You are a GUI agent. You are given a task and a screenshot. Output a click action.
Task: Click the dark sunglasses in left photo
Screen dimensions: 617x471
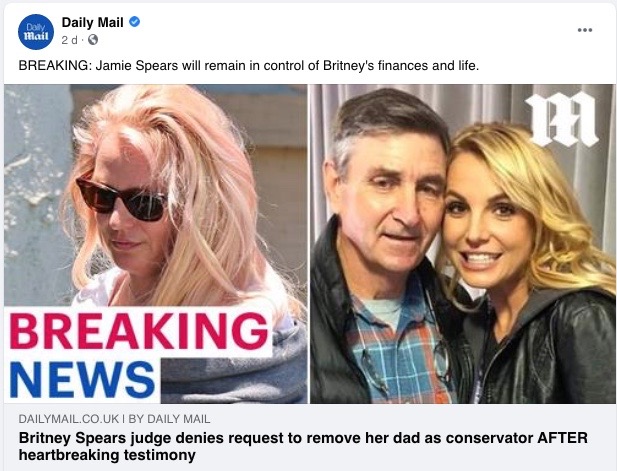click(x=122, y=199)
